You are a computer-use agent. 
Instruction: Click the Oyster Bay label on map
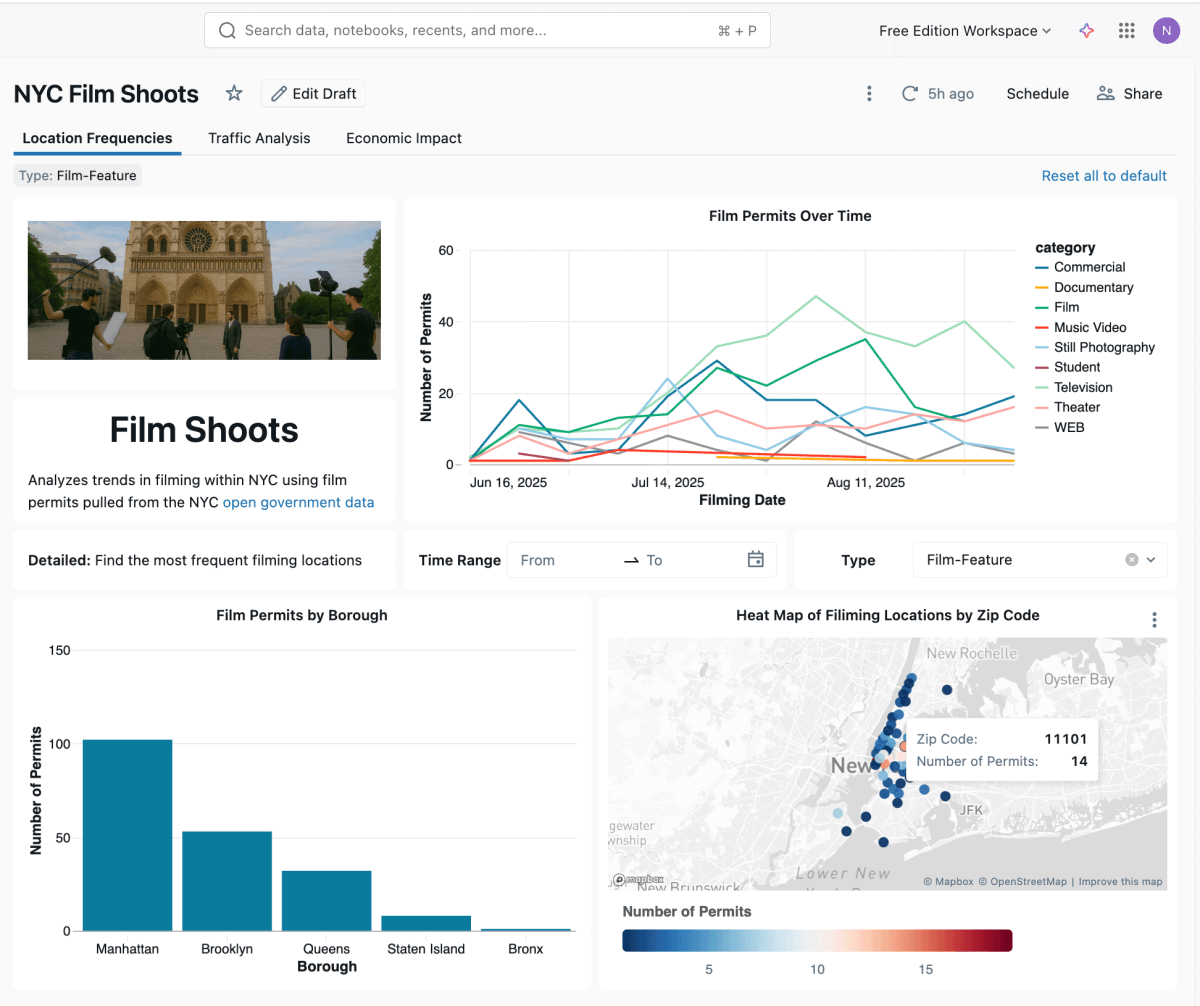click(x=1078, y=679)
